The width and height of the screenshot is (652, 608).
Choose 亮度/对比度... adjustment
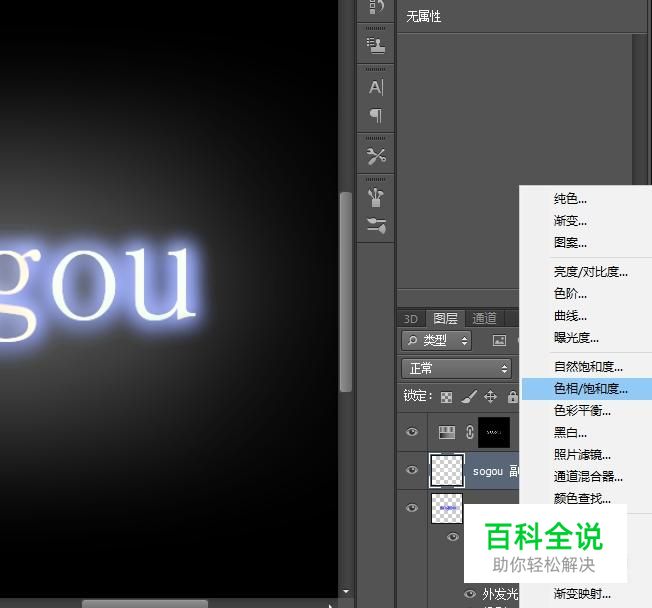(590, 272)
